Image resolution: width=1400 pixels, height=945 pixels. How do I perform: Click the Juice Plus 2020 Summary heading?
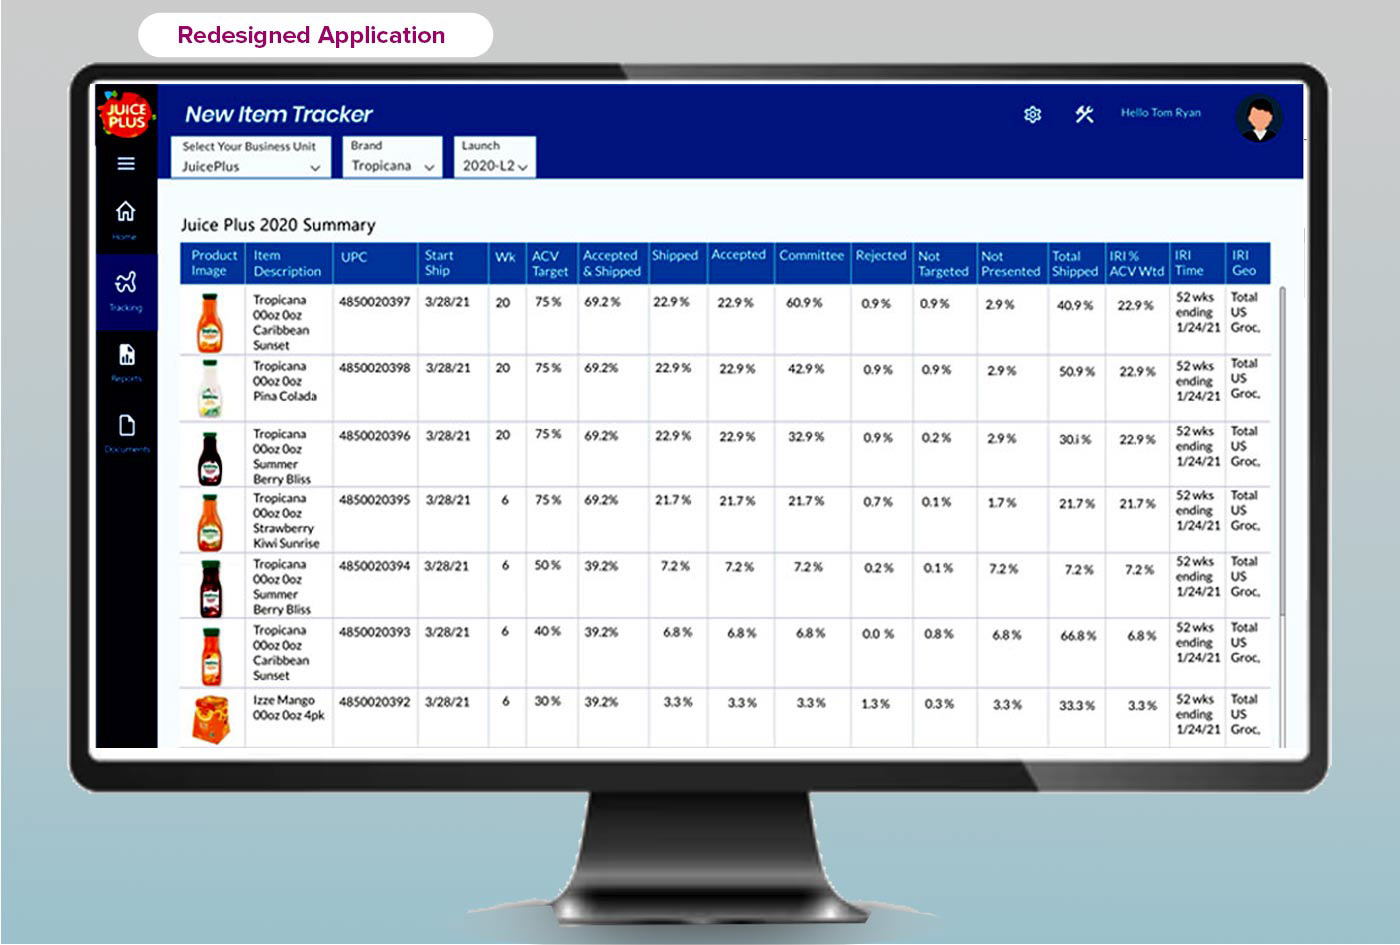(x=278, y=225)
